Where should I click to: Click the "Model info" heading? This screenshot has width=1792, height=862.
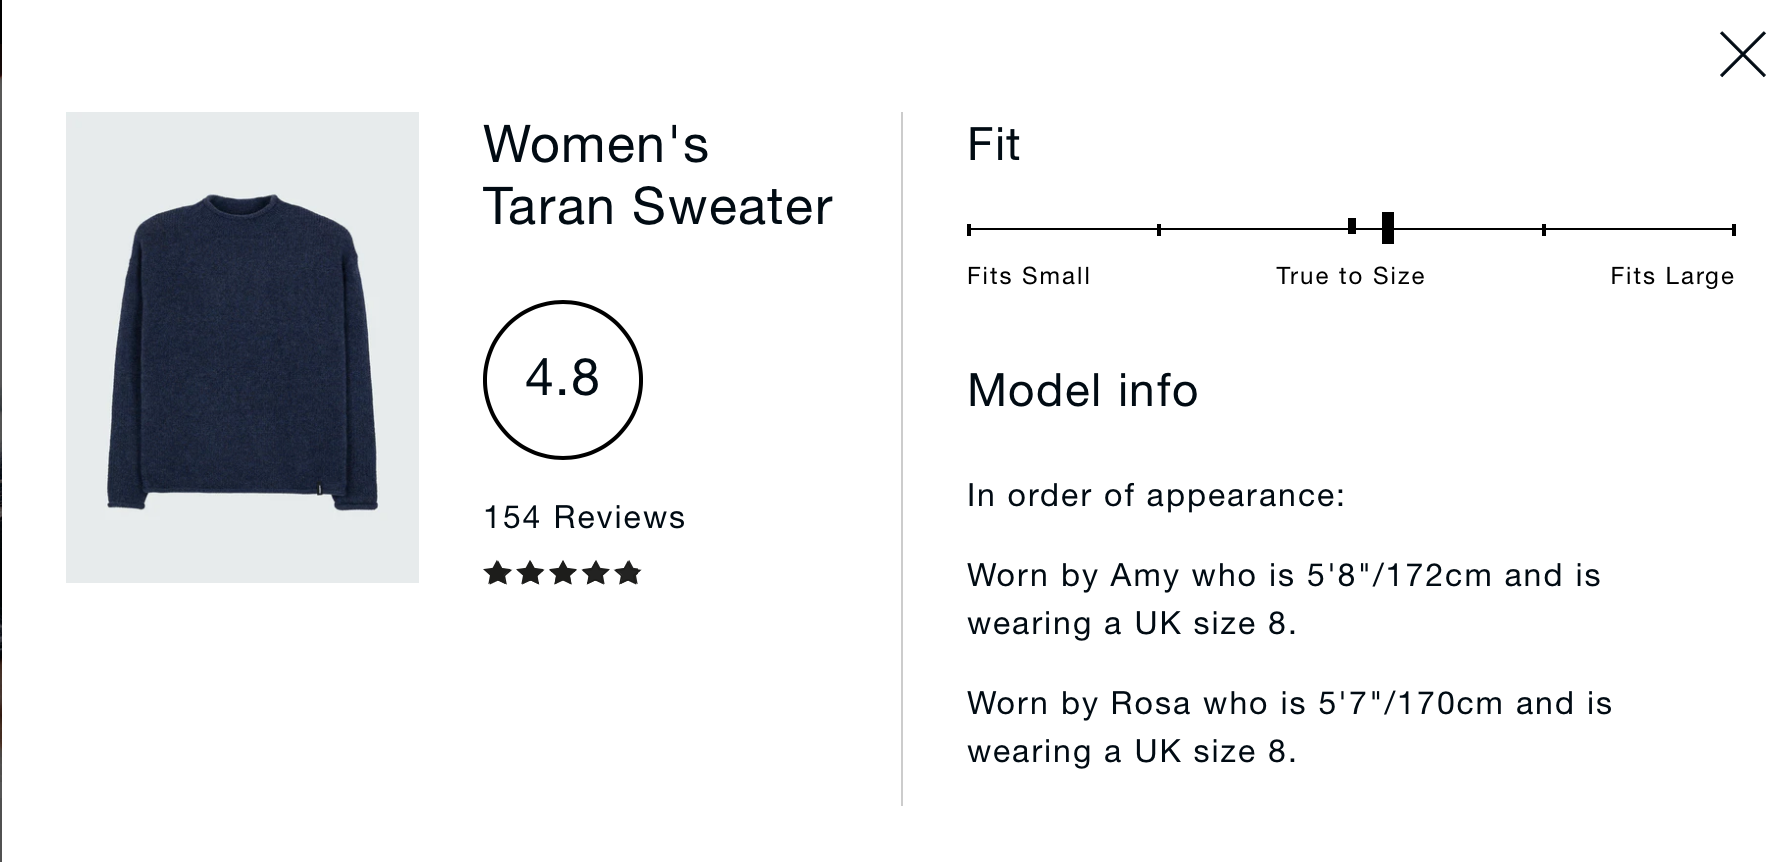[1082, 390]
